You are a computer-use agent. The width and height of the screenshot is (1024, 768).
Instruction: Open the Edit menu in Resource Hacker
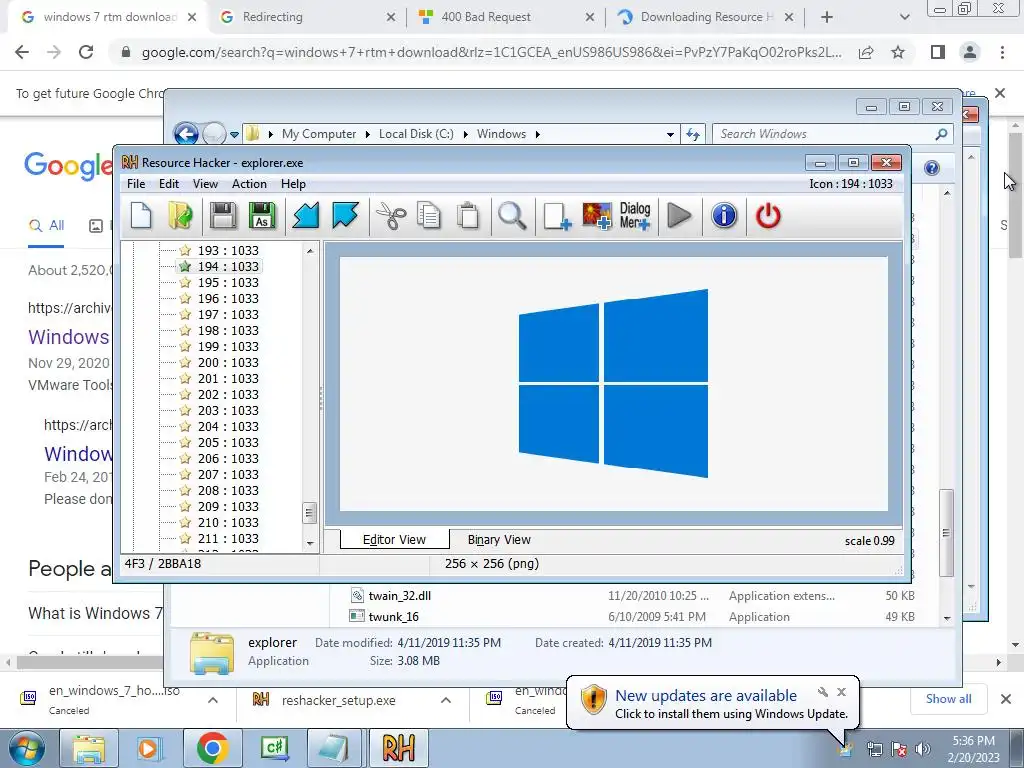tap(168, 184)
